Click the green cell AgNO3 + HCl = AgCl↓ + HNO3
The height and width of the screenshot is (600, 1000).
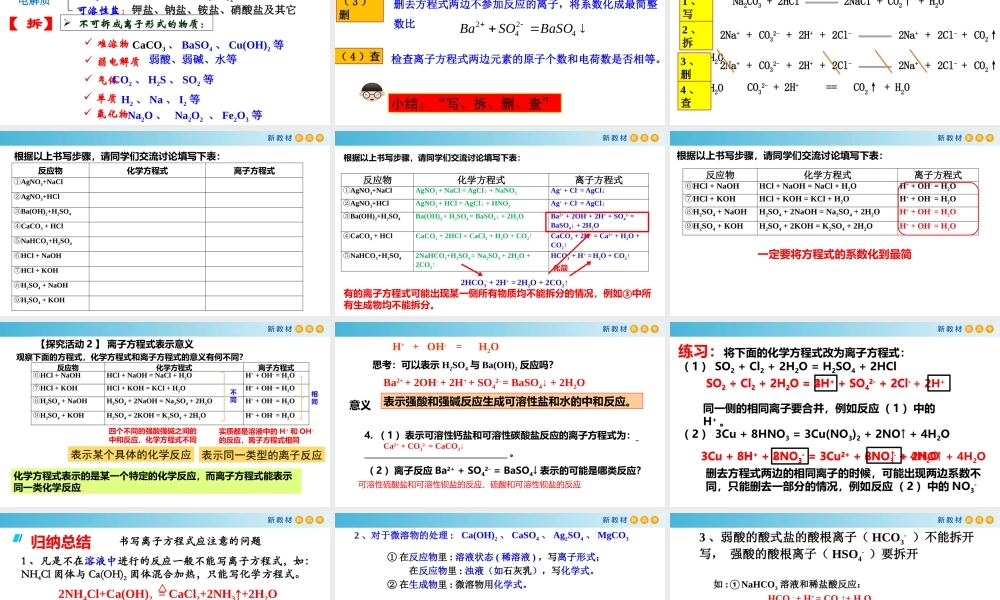463,203
